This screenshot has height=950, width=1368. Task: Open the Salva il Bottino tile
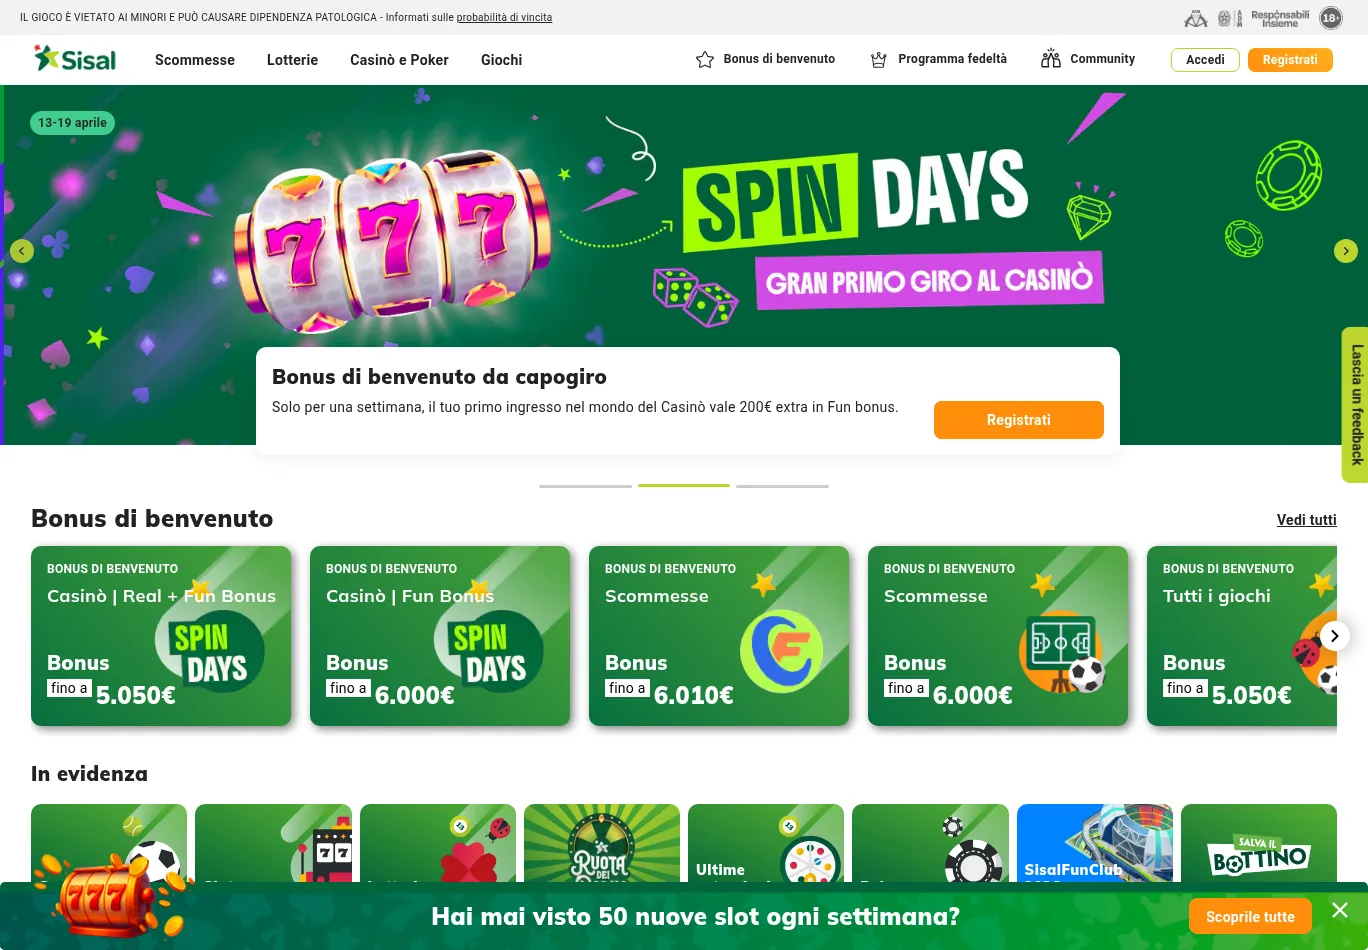point(1259,843)
